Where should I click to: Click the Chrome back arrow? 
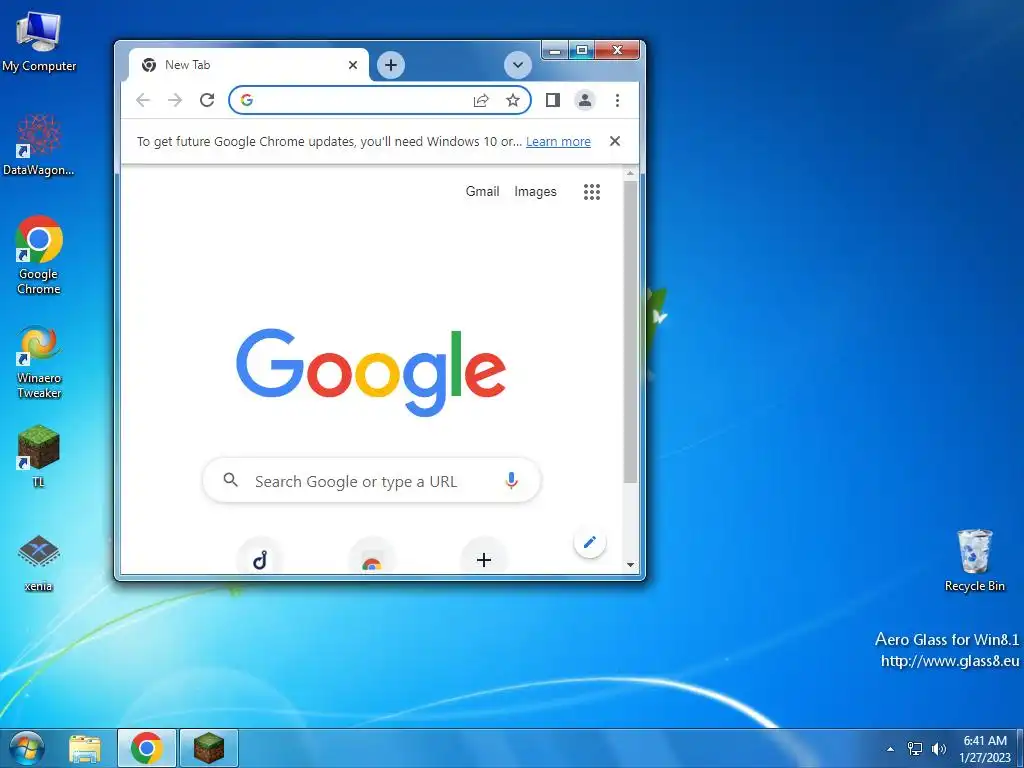pos(143,100)
